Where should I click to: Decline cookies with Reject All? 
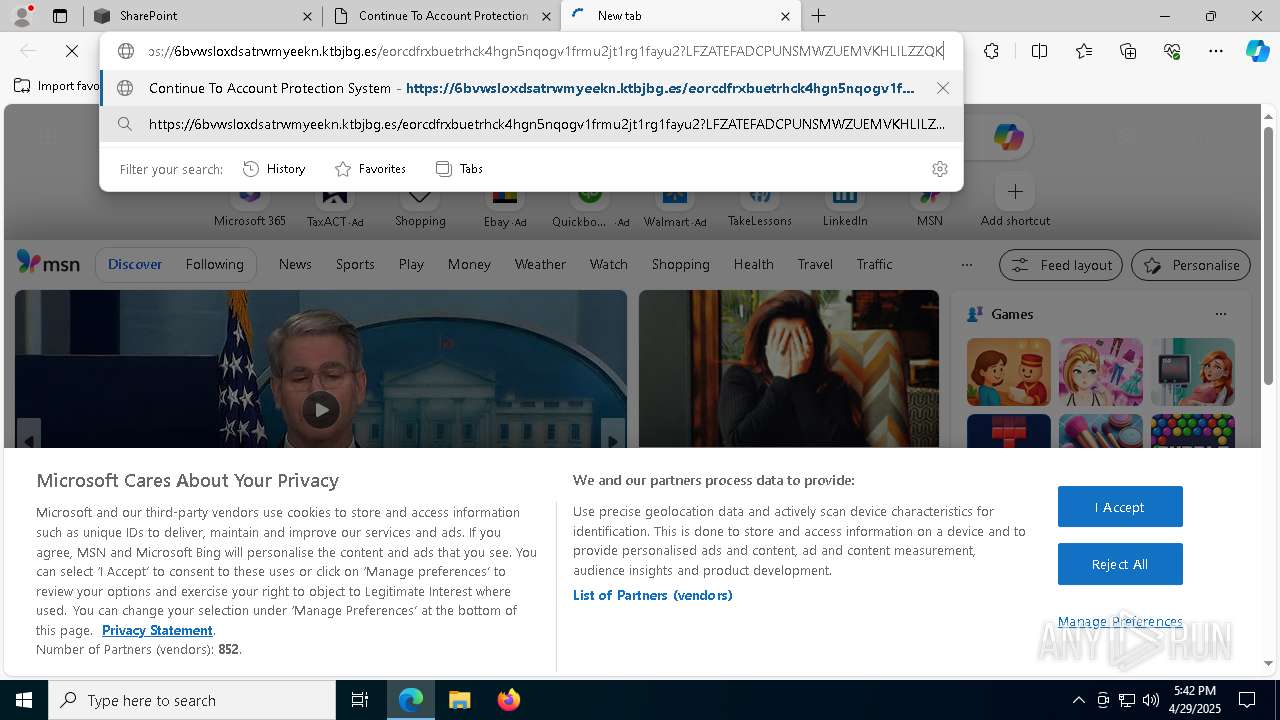point(1120,564)
